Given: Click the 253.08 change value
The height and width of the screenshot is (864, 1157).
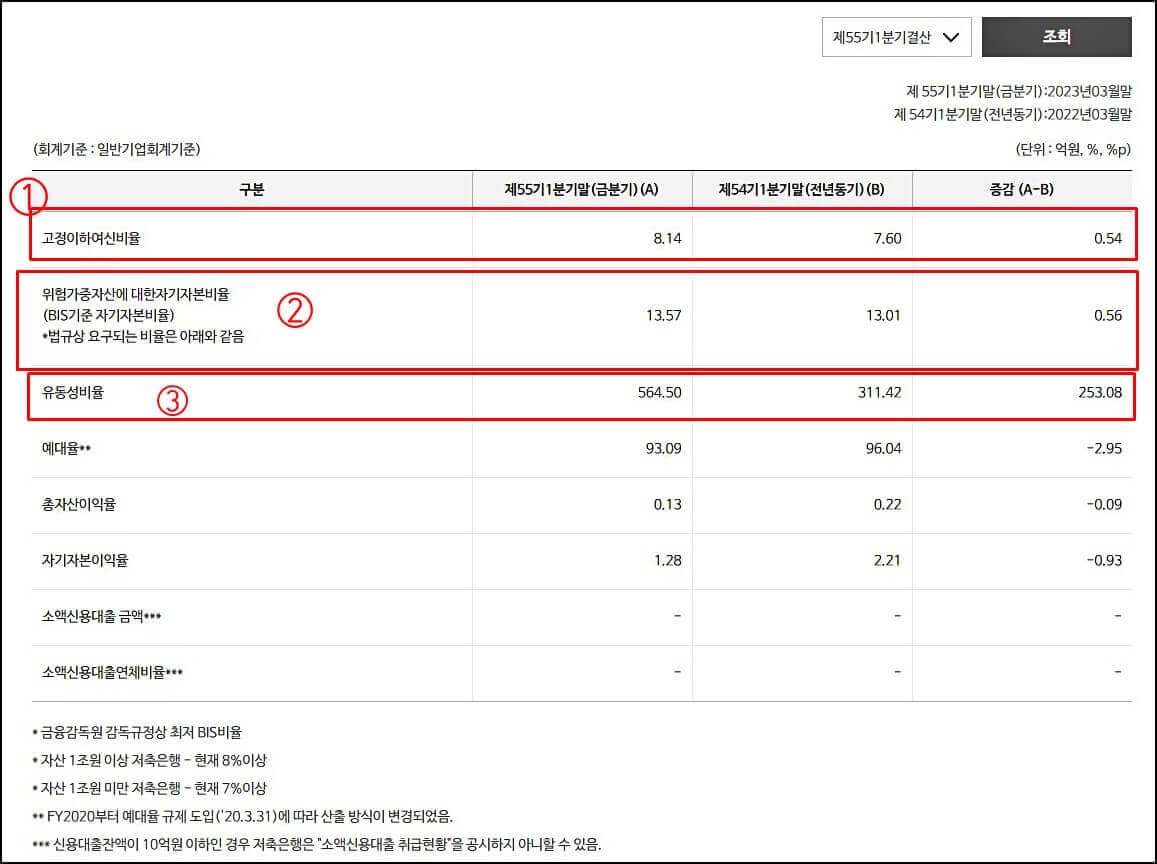Looking at the screenshot, I should click(x=1099, y=393).
